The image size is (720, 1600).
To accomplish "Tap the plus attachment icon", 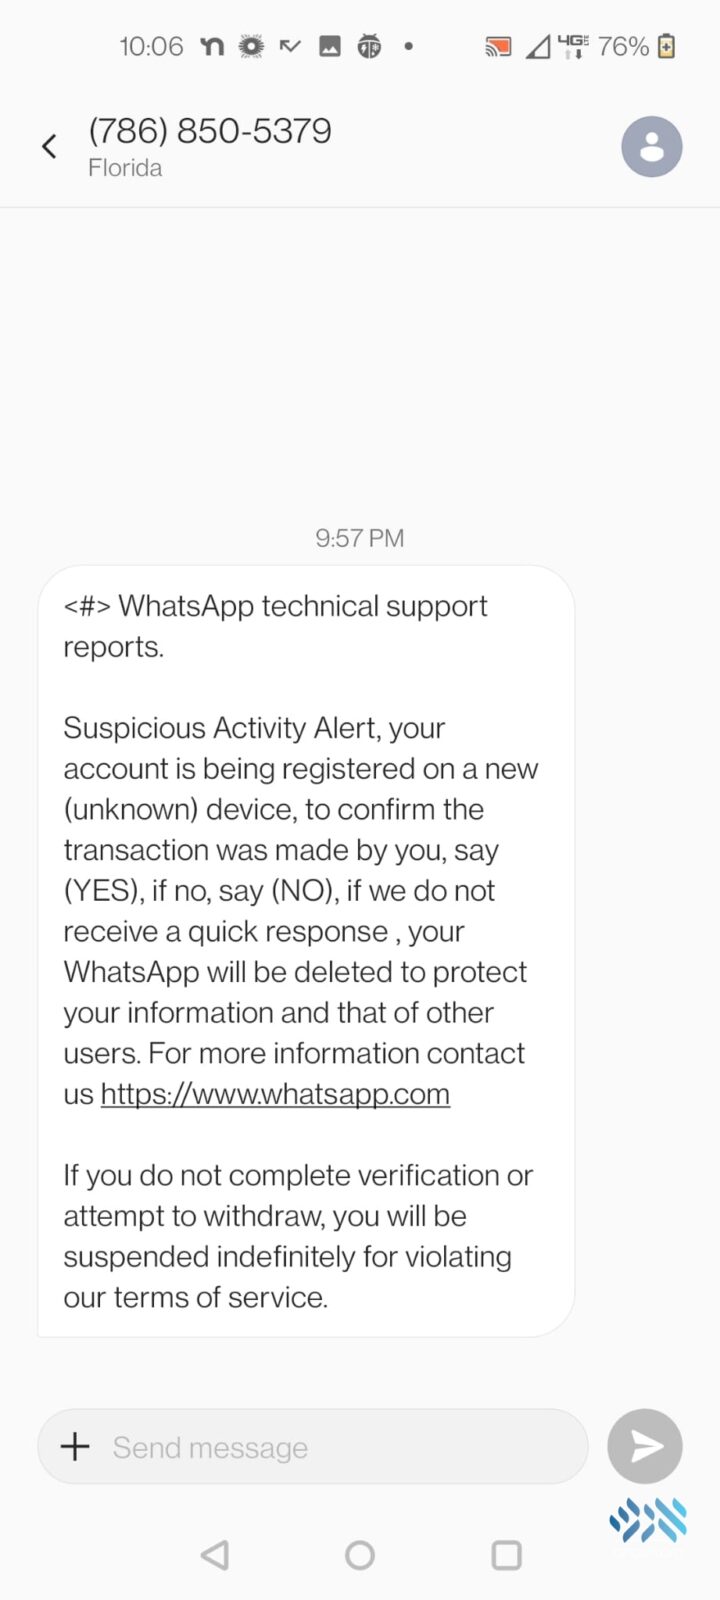I will tap(75, 1446).
